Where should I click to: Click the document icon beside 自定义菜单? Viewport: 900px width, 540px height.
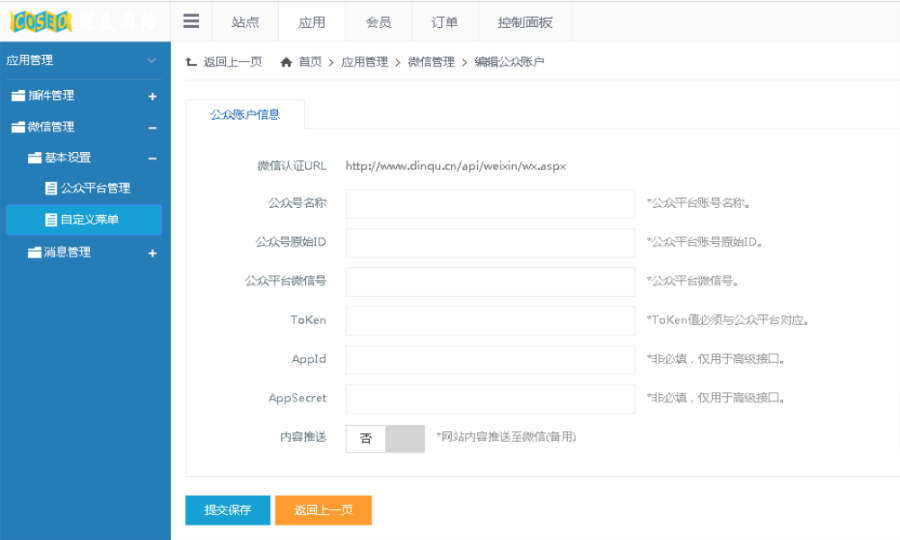click(51, 220)
